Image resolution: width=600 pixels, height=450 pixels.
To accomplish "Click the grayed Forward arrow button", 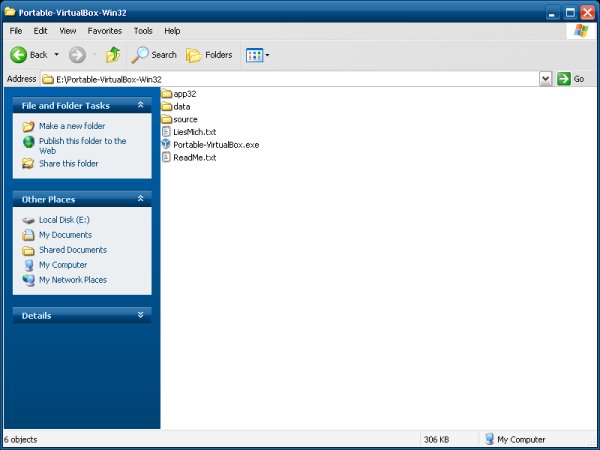I will pyautogui.click(x=77, y=55).
